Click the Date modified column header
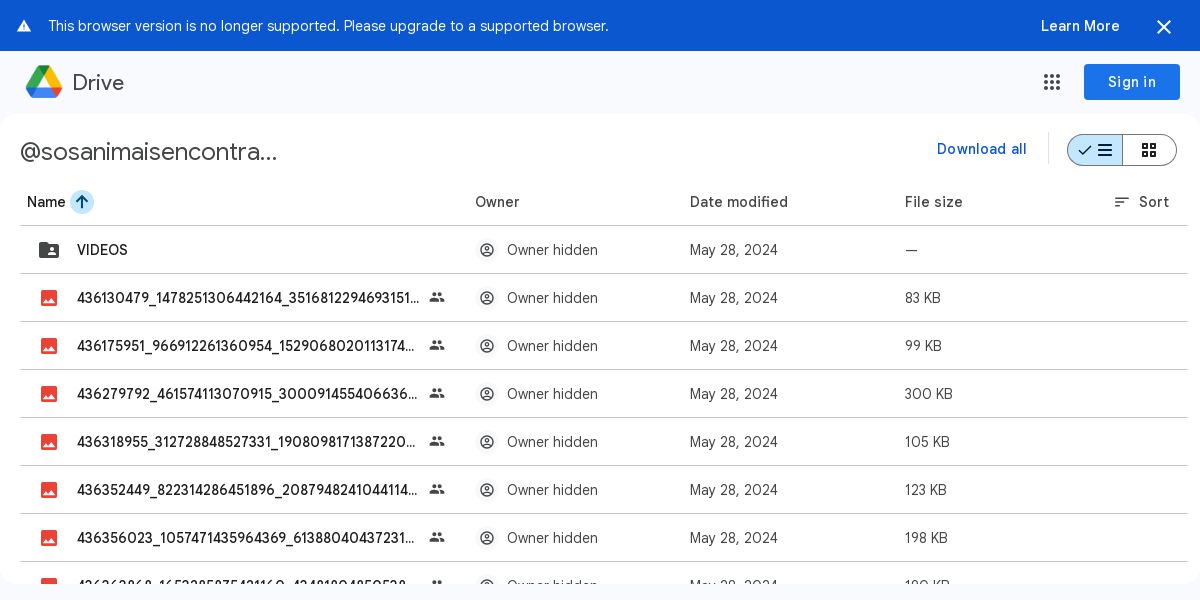 [x=738, y=202]
